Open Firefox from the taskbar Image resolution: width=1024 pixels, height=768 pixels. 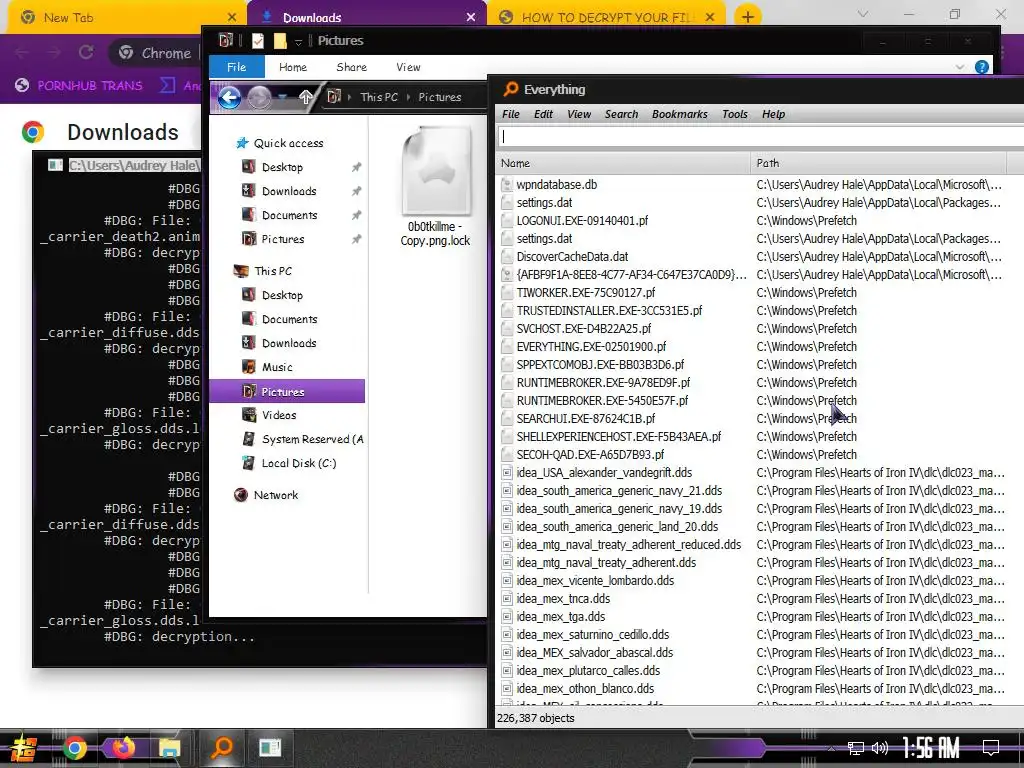coord(122,748)
